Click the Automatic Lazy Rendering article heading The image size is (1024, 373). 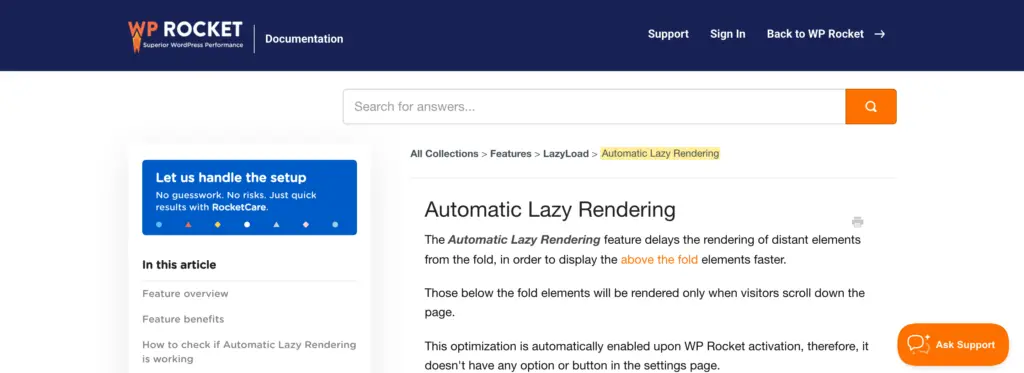click(x=550, y=210)
